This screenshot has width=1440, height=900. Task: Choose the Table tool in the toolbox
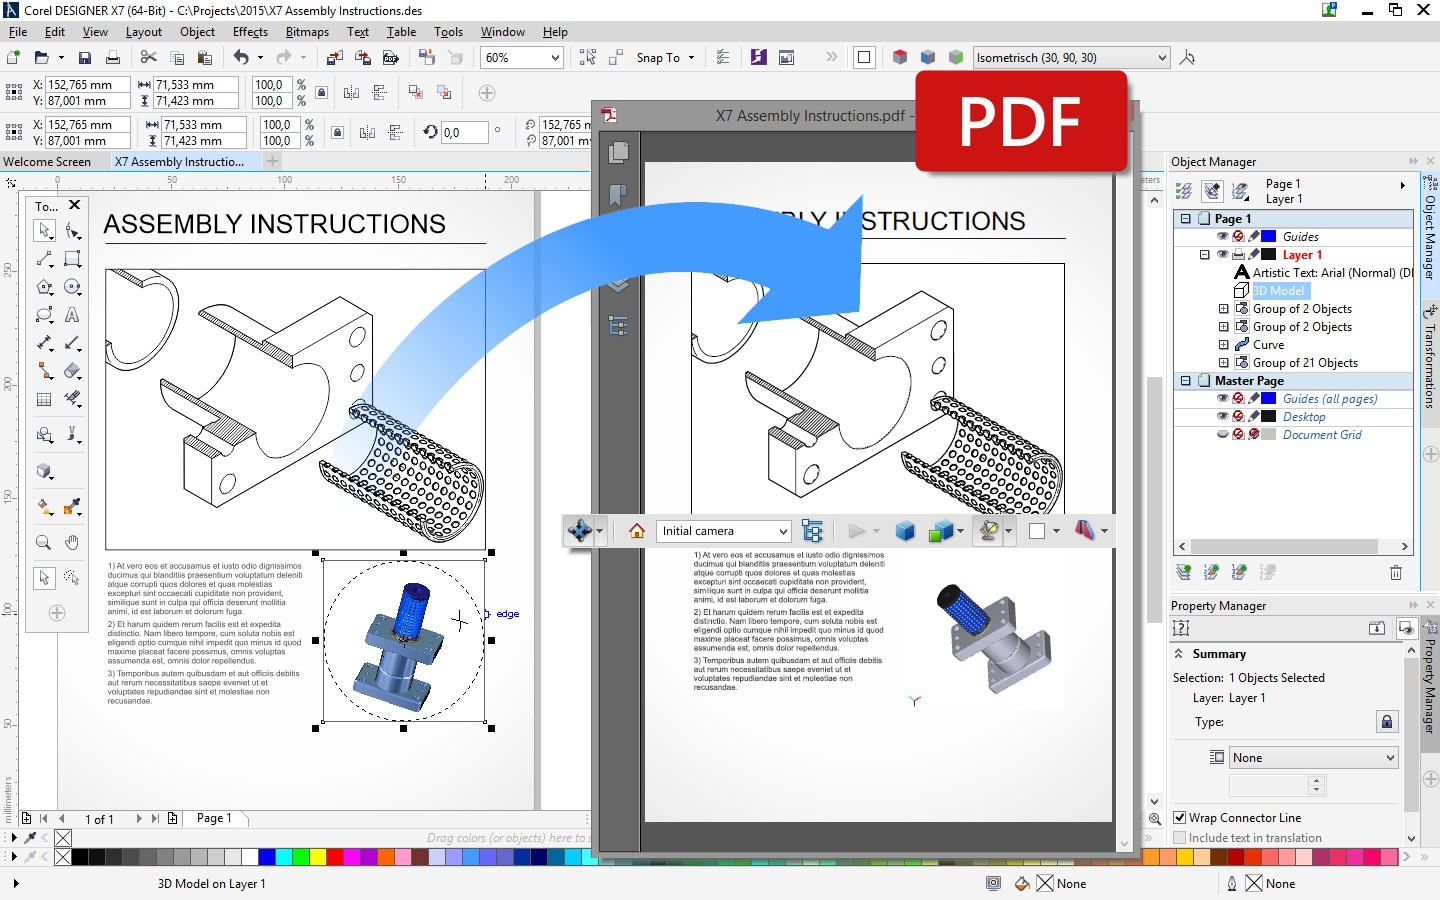[44, 399]
